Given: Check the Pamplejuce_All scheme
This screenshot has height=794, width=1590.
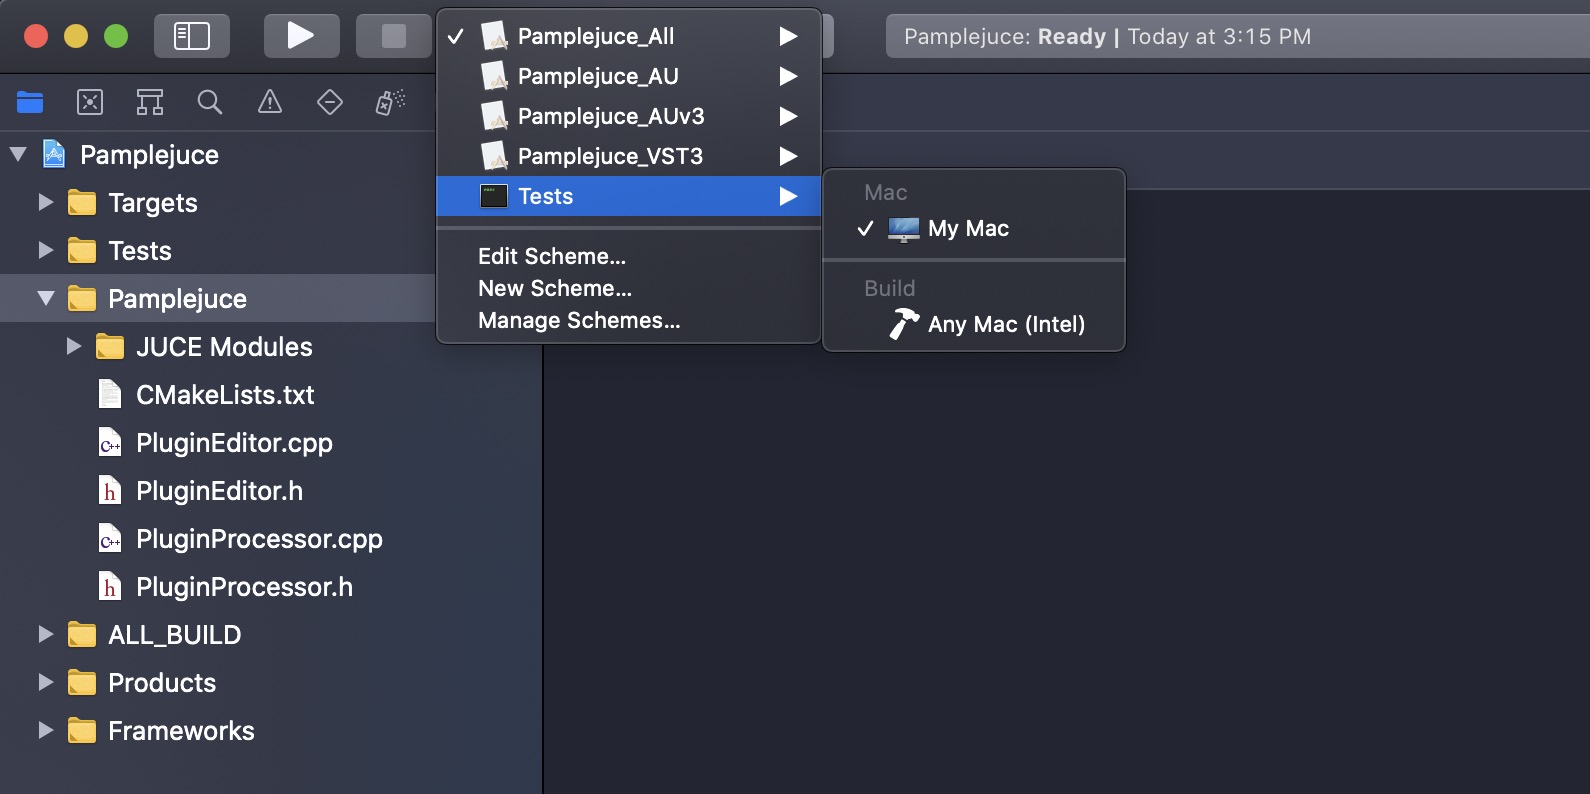Looking at the screenshot, I should (x=597, y=36).
